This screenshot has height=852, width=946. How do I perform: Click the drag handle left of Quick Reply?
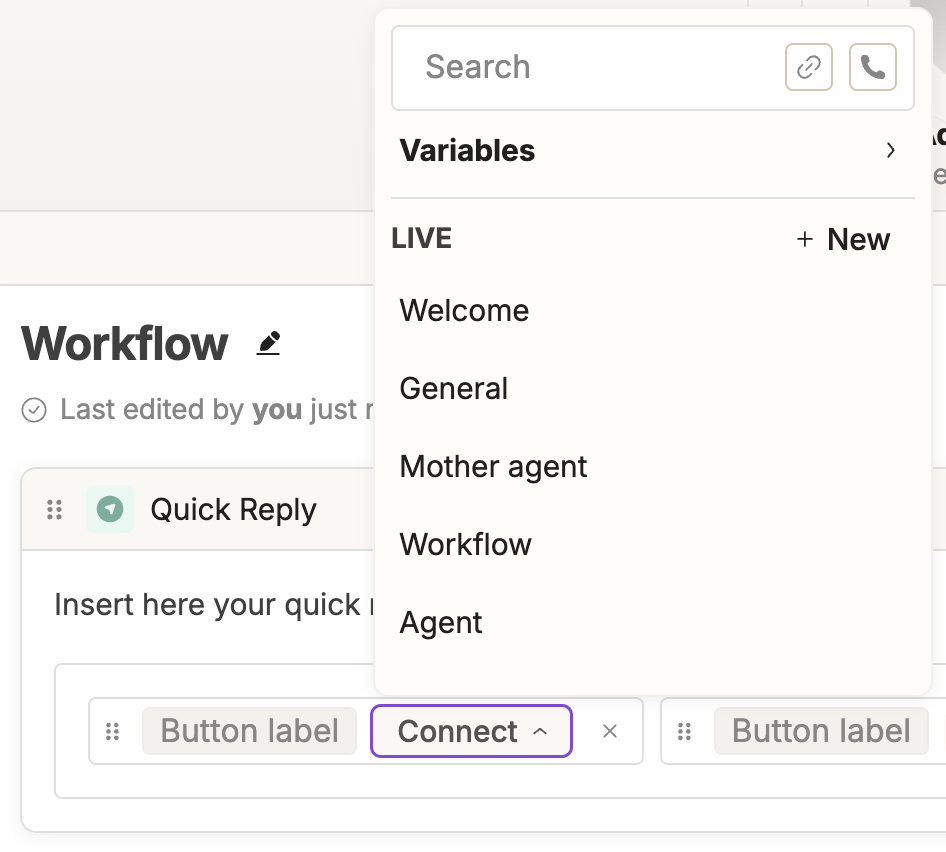click(55, 510)
